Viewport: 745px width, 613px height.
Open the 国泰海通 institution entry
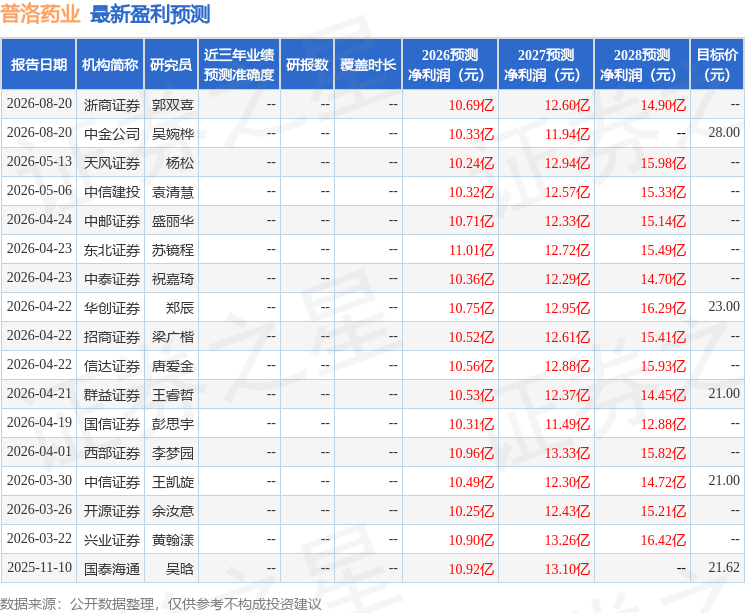pos(112,569)
